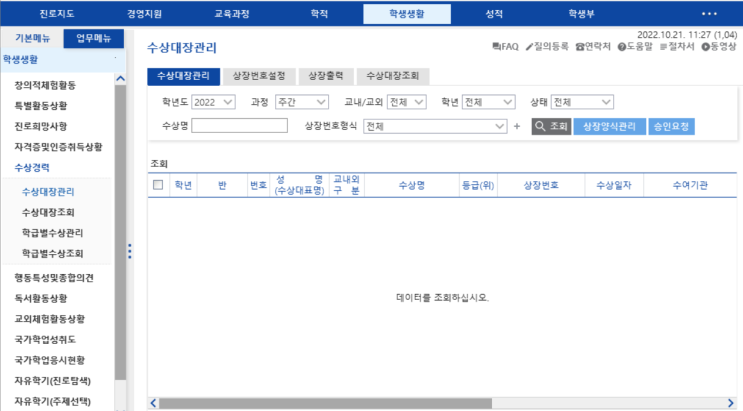Screen dimensions: 743x411
Task: Open 창의적체험활동 in sidebar
Action: (x=45, y=85)
